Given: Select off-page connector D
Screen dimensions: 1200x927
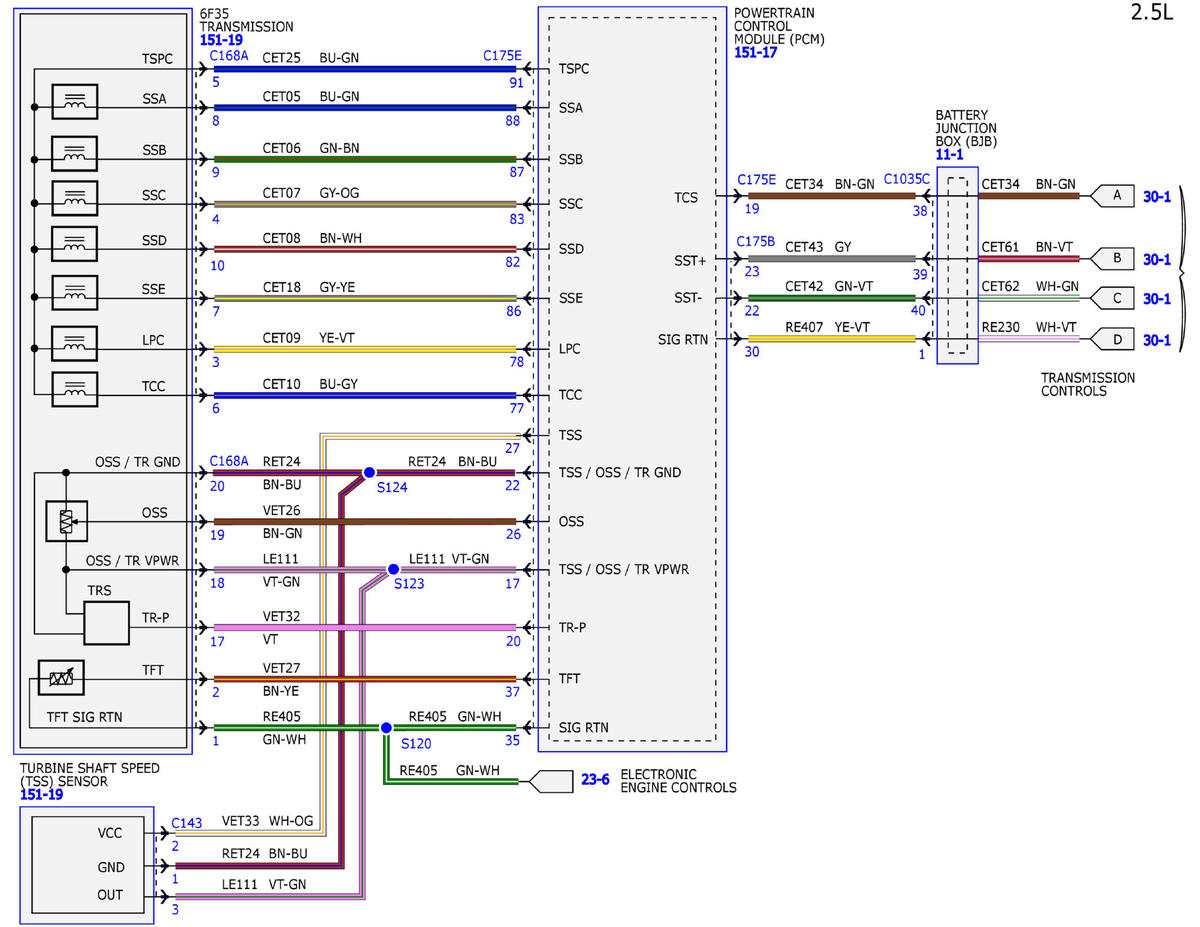Looking at the screenshot, I should (1110, 340).
